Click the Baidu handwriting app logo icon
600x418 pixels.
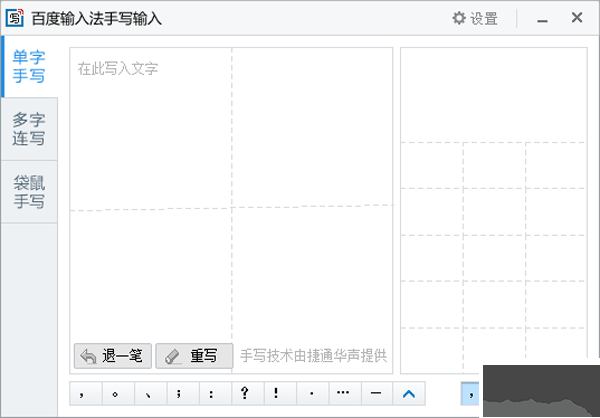pyautogui.click(x=15, y=18)
